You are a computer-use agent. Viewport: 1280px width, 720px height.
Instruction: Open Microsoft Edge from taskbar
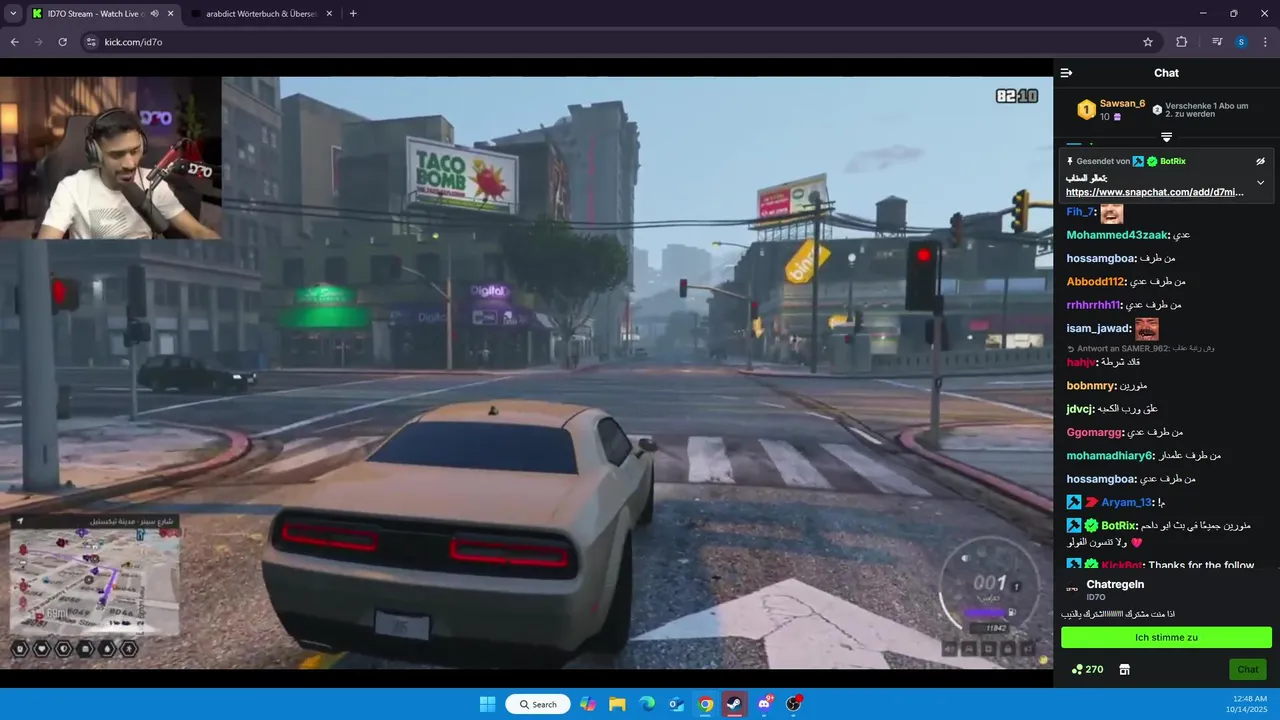tap(646, 704)
